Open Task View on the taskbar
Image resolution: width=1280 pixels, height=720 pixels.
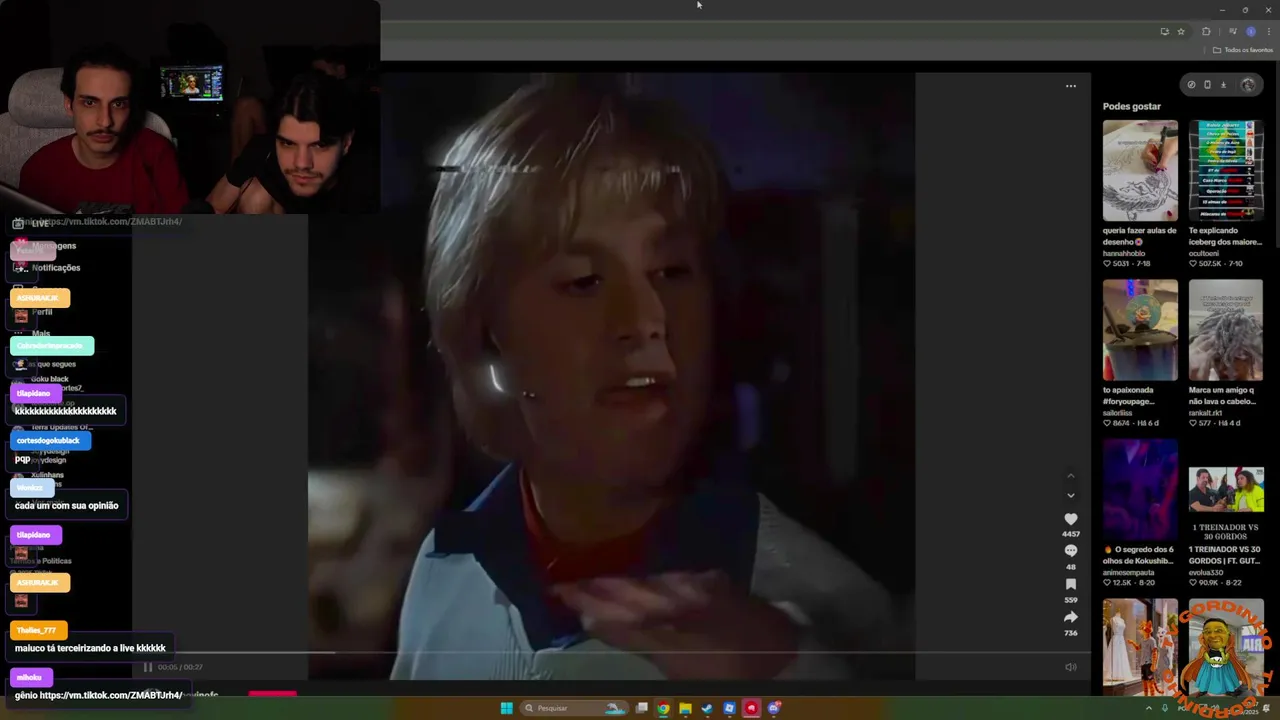pyautogui.click(x=641, y=708)
